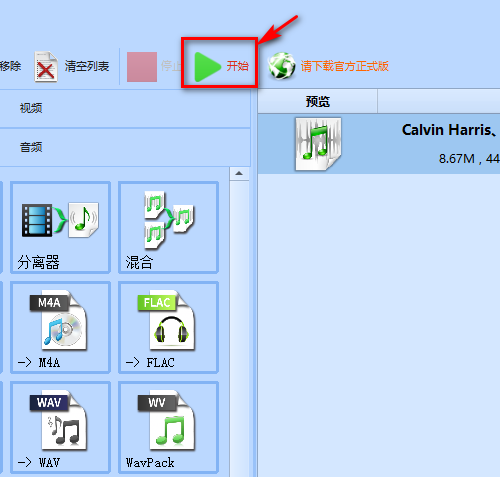Expand the 视频 video category
Screen dimensions: 500x477
125,108
